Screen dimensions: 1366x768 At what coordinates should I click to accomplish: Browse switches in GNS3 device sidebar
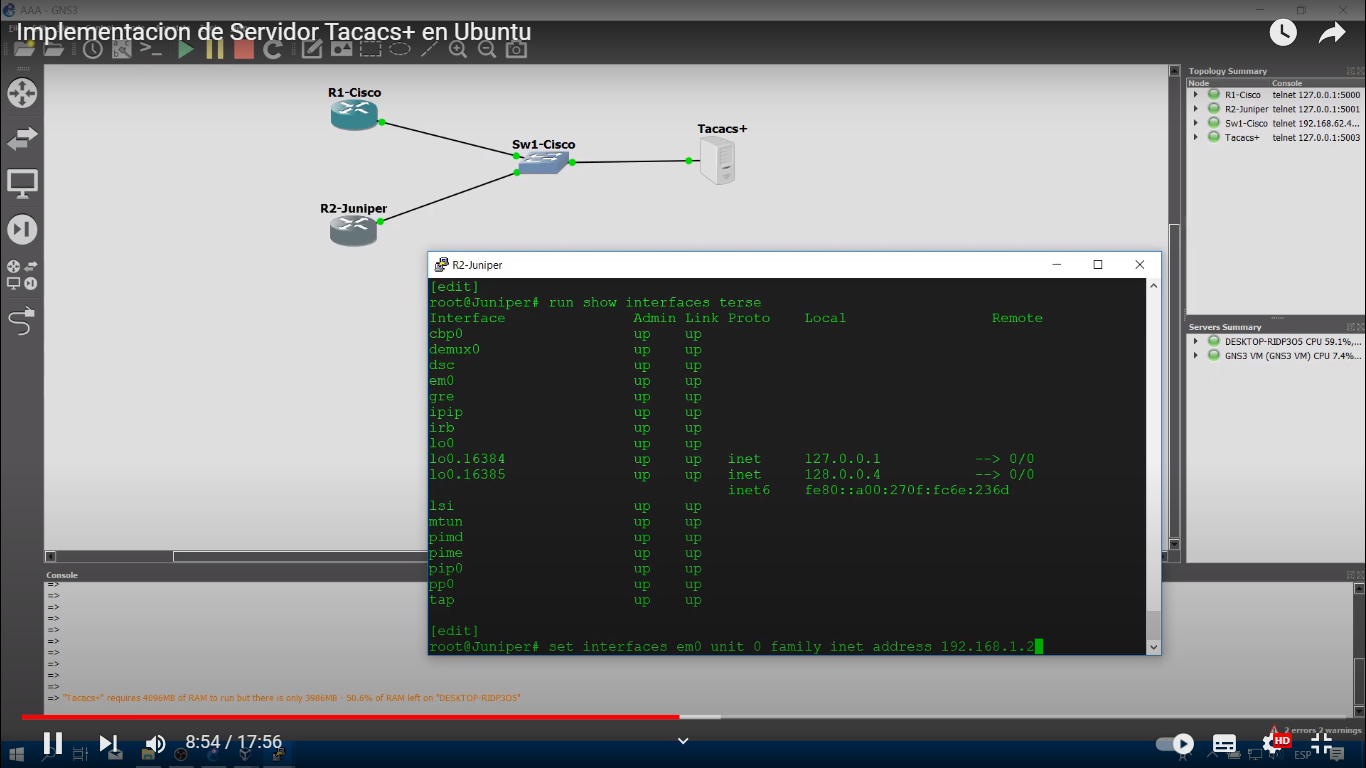point(22,139)
